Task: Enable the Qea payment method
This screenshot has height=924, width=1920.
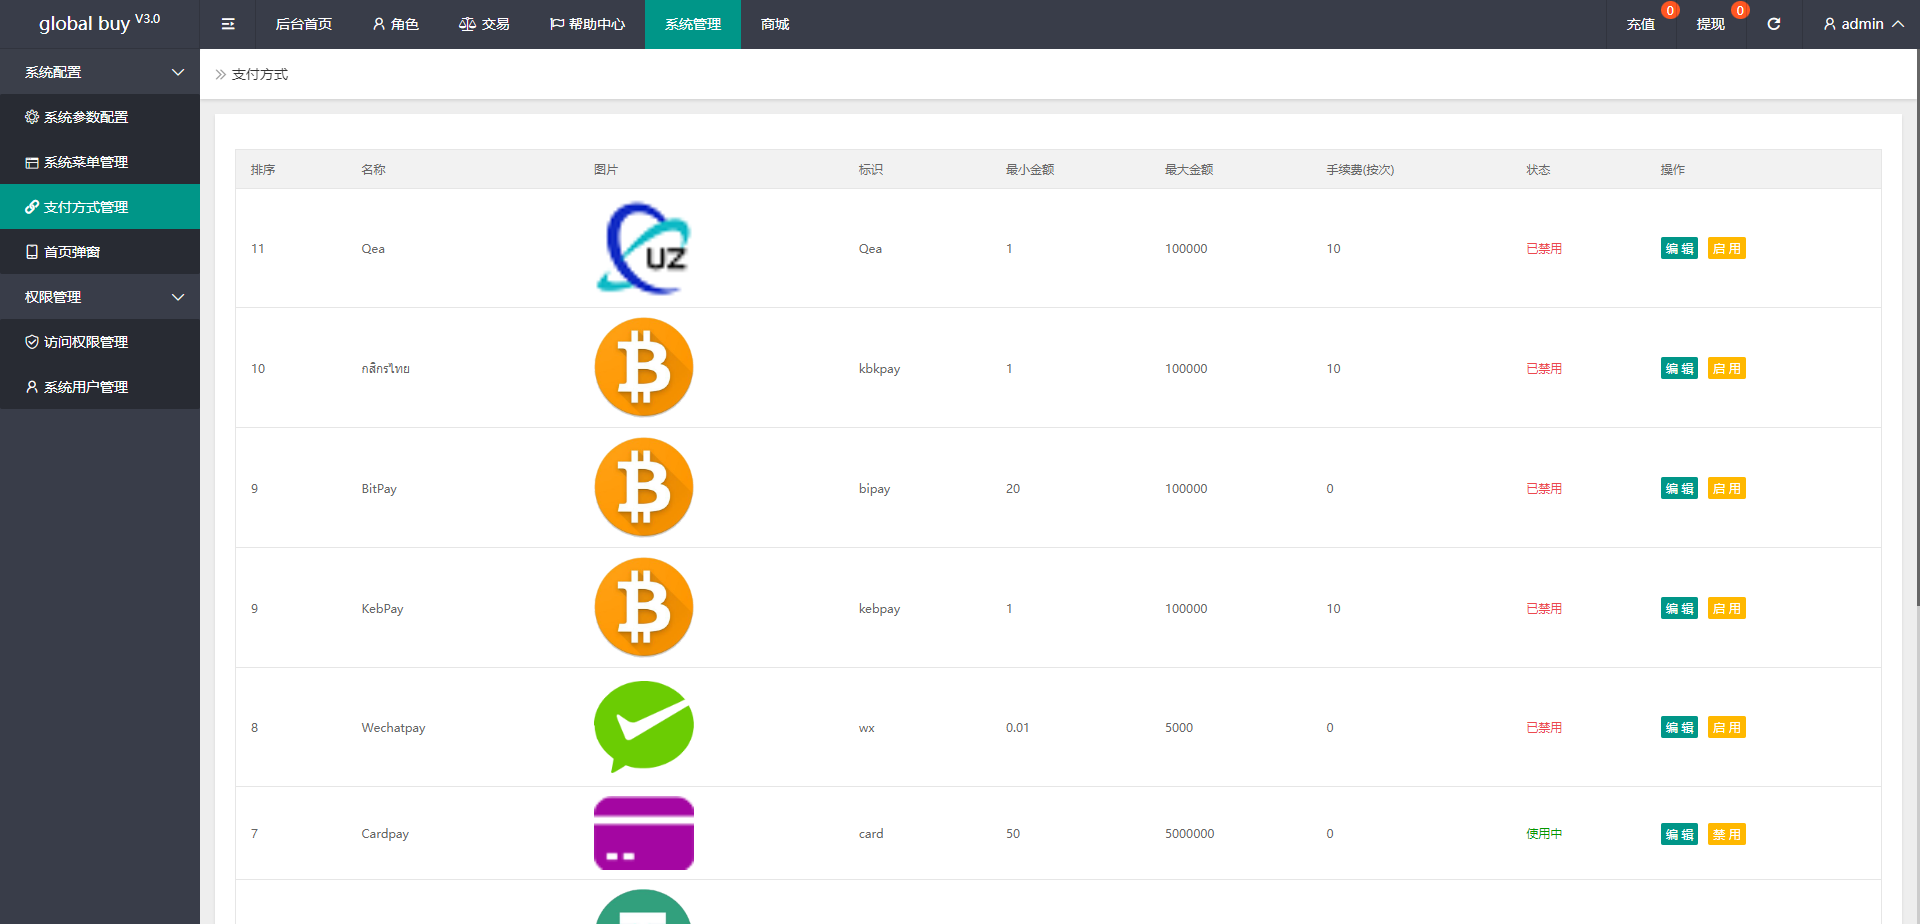Action: pyautogui.click(x=1727, y=248)
